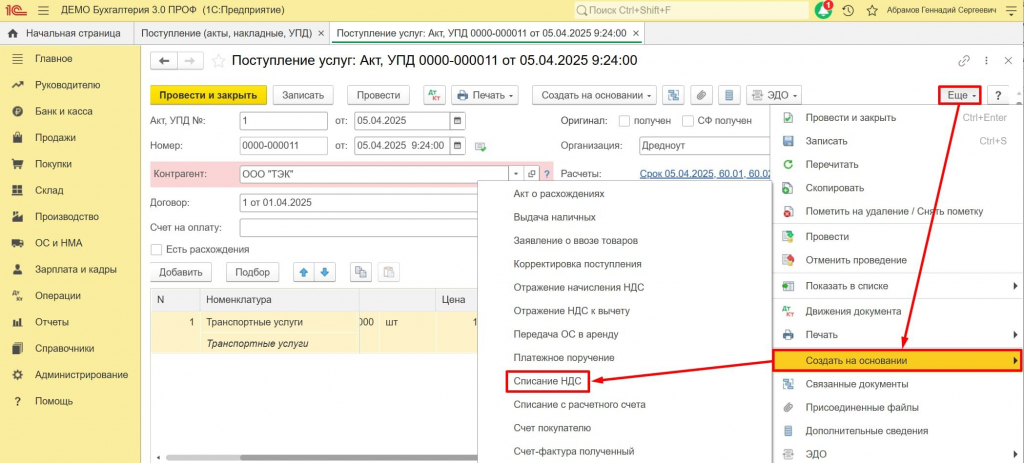Go forward with the right arrow button
The image size is (1024, 463).
click(x=189, y=61)
